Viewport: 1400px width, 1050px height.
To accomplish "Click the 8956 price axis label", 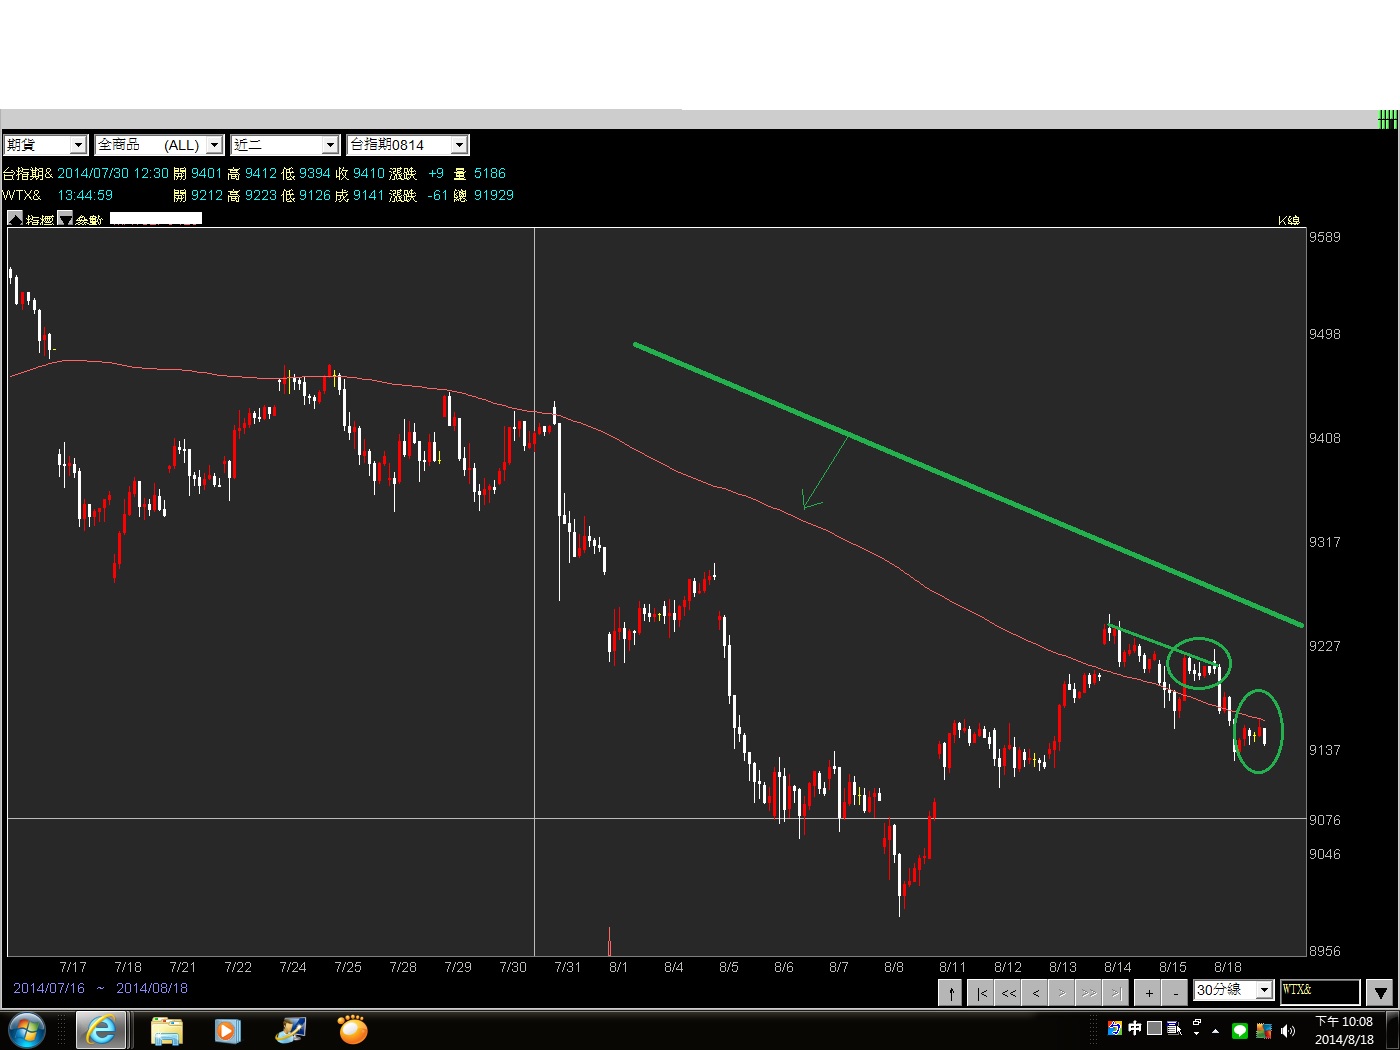I will click(1325, 951).
